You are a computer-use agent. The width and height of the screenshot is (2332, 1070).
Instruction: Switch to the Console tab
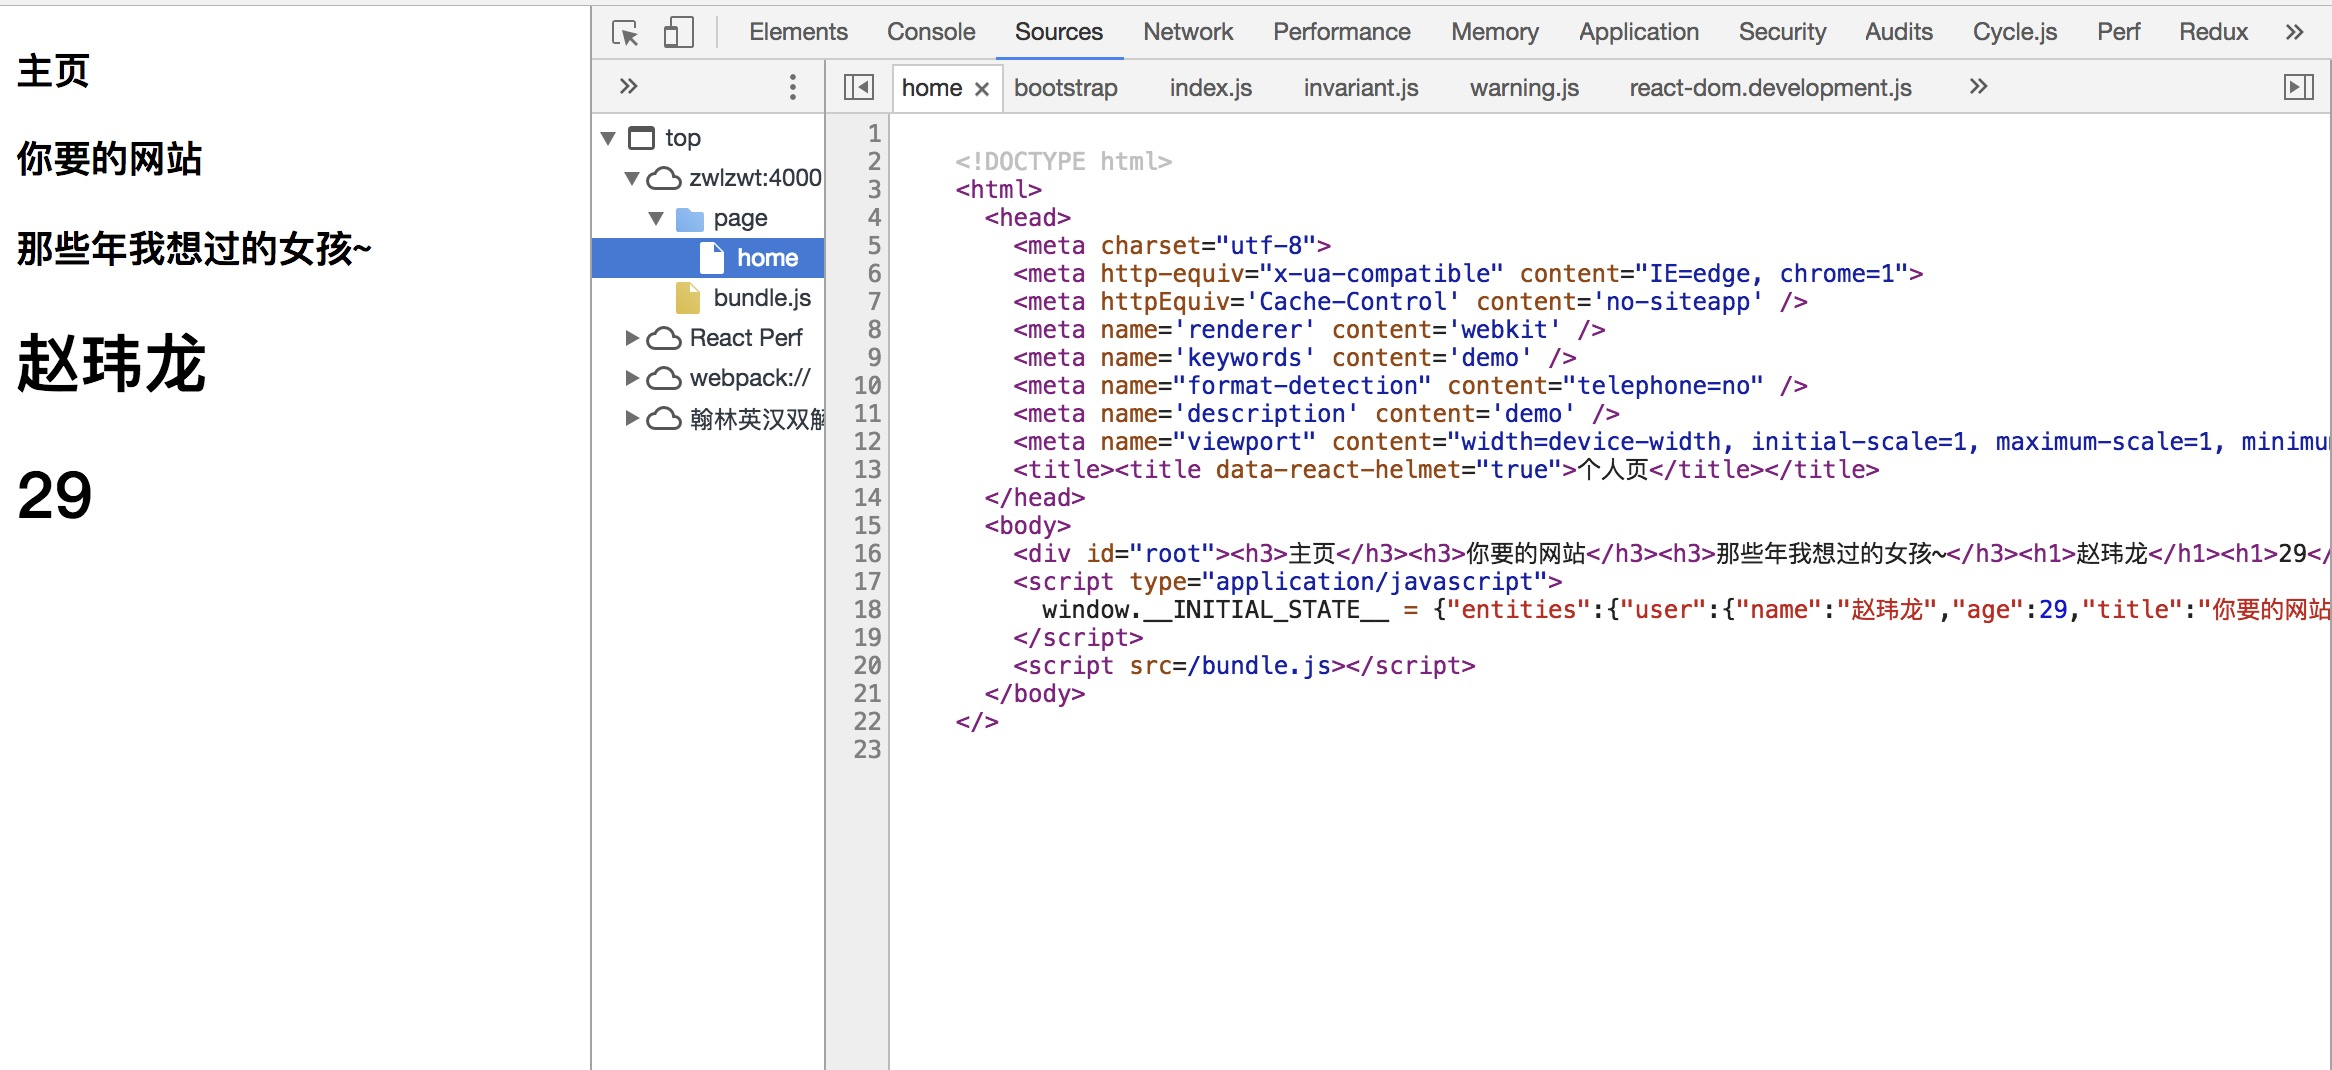click(931, 32)
